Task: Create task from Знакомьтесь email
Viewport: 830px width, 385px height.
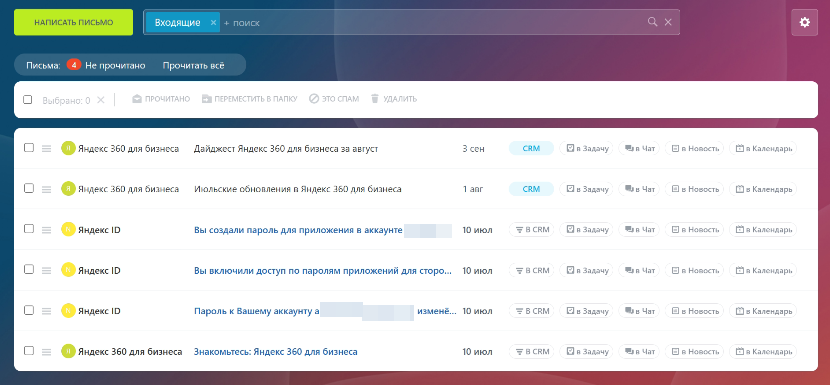Action: coord(587,352)
